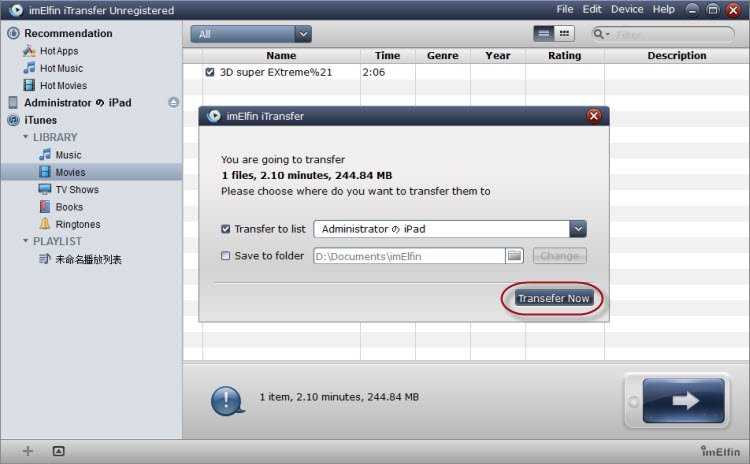Open the File menu
This screenshot has width=750, height=464.
point(565,9)
